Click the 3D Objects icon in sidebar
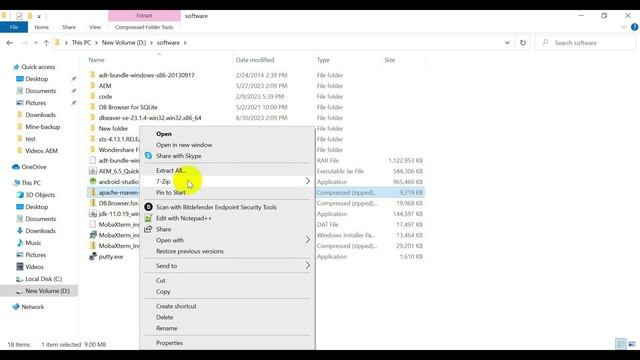The image size is (640, 360). tap(20, 195)
